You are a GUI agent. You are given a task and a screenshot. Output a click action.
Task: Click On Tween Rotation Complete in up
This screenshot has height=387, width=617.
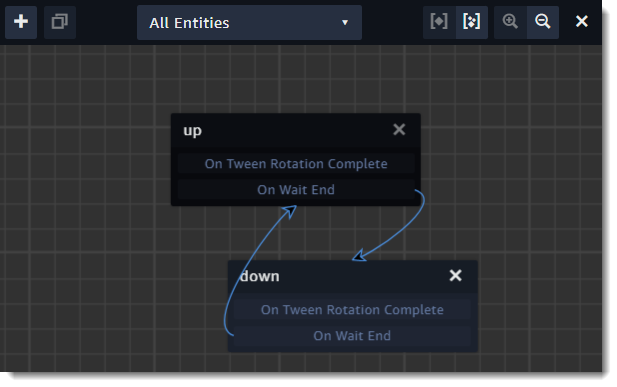296,164
